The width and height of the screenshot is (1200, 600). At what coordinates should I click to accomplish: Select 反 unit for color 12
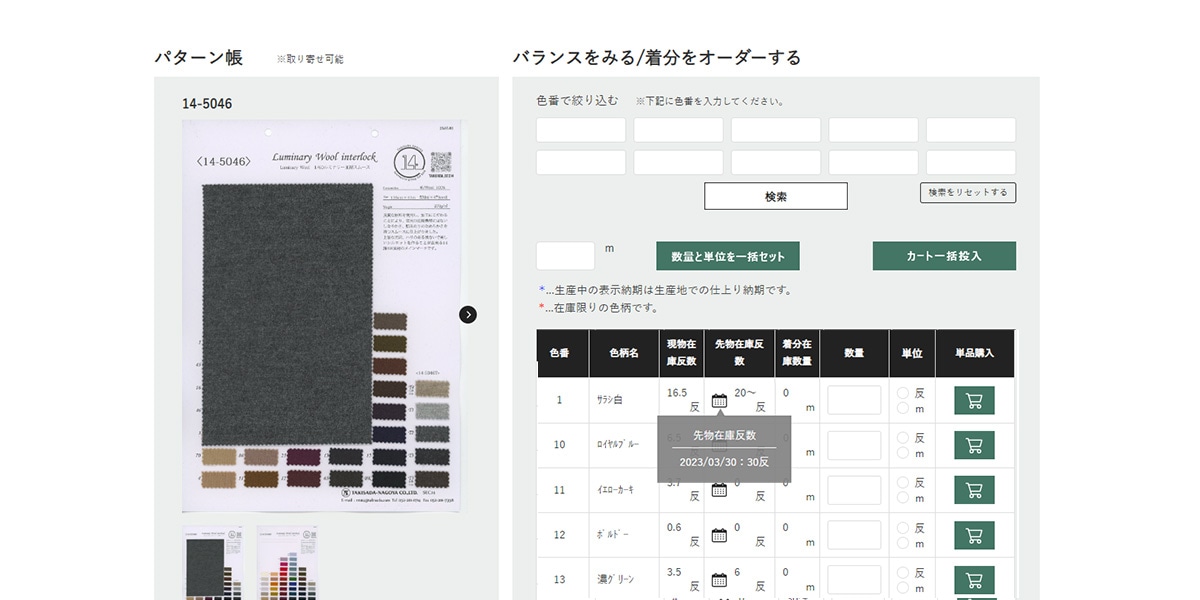[x=903, y=528]
